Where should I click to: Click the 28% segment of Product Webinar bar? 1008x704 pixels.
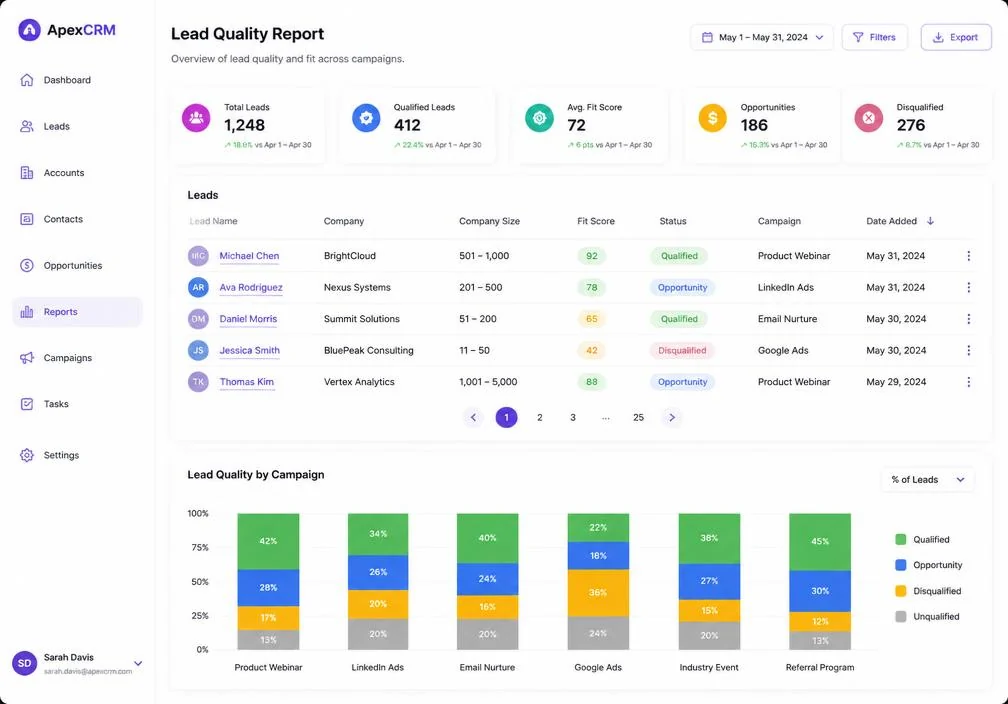tap(268, 588)
